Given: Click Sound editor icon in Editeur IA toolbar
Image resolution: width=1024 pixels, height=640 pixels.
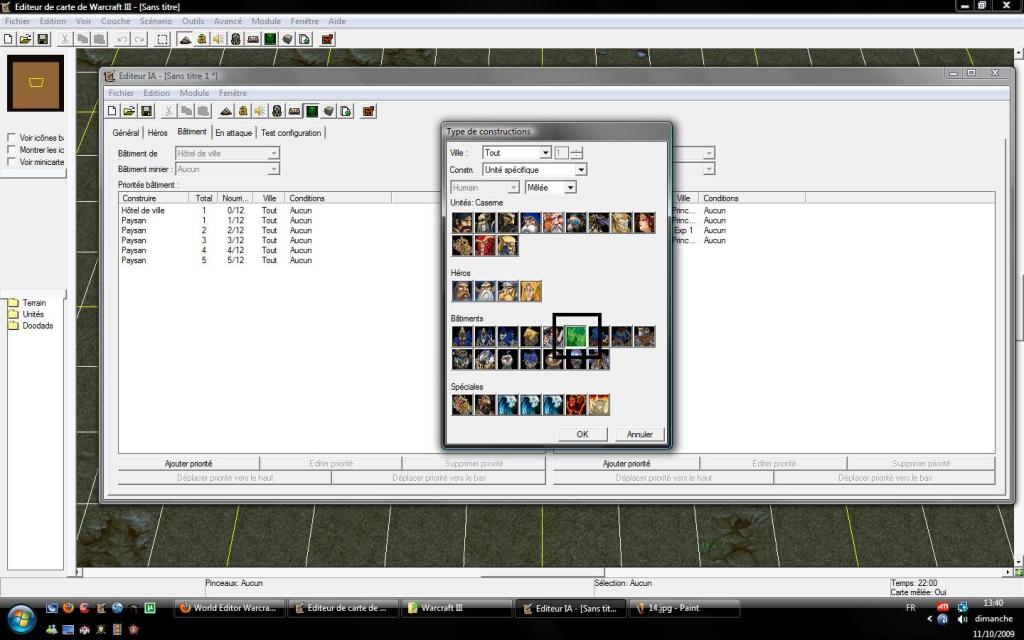Looking at the screenshot, I should pos(260,111).
